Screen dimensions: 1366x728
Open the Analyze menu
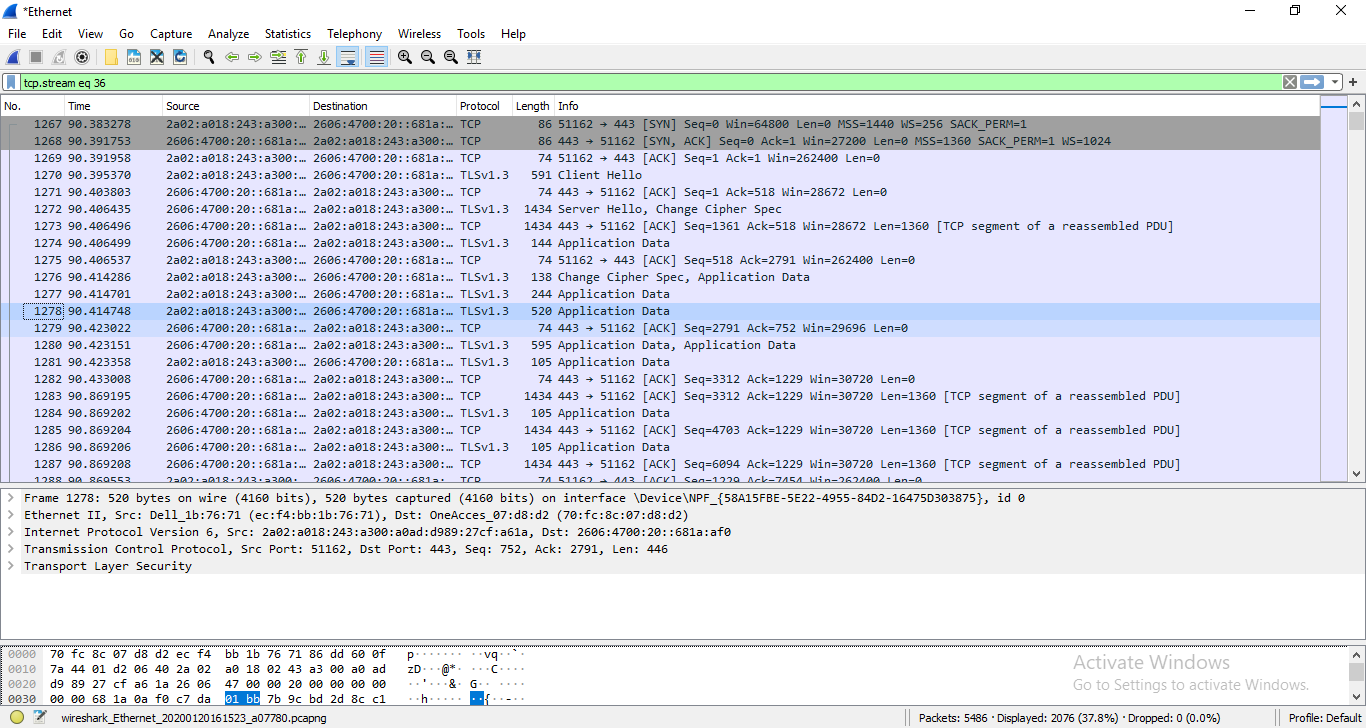tap(229, 33)
